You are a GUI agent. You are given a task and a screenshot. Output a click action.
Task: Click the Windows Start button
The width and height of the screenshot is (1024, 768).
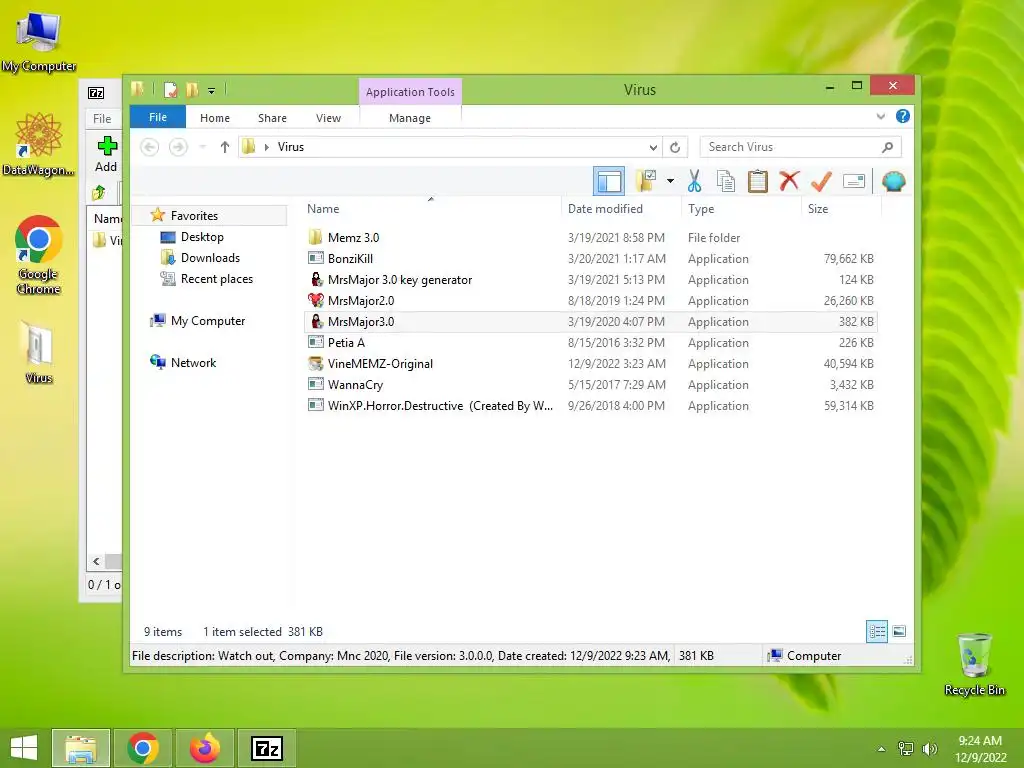[24, 748]
